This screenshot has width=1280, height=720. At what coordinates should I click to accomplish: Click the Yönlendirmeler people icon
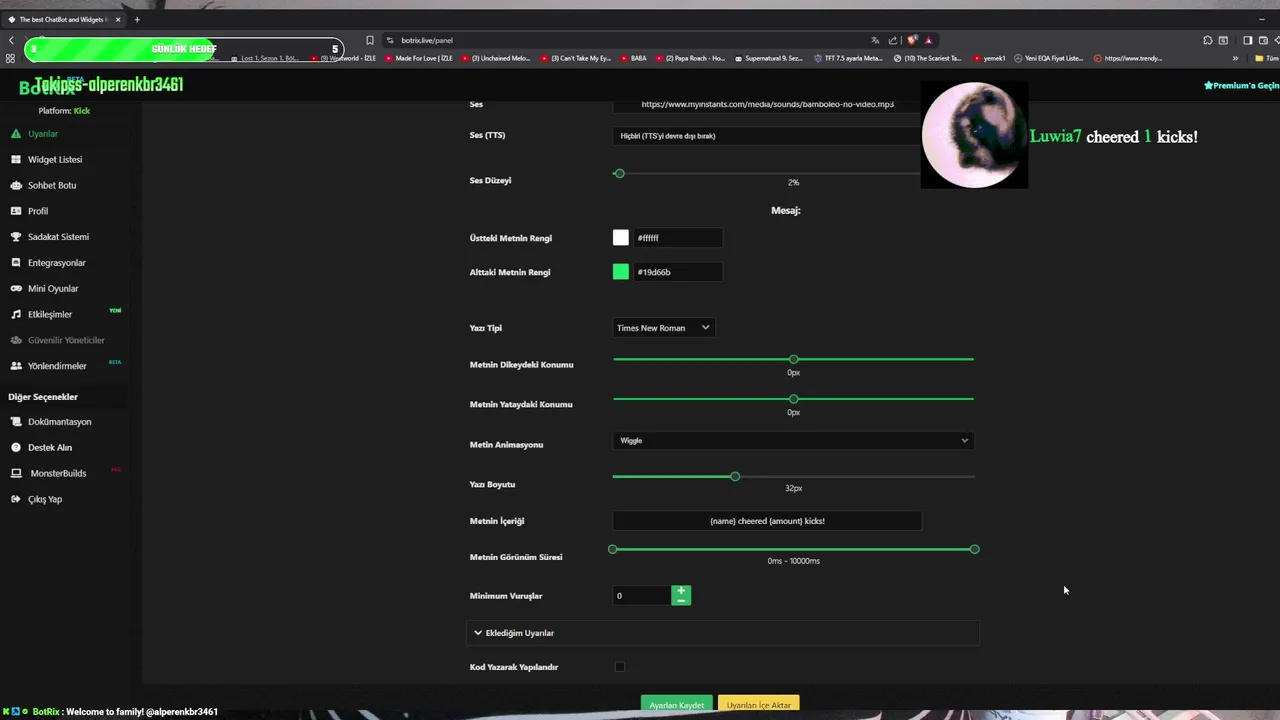coord(16,366)
